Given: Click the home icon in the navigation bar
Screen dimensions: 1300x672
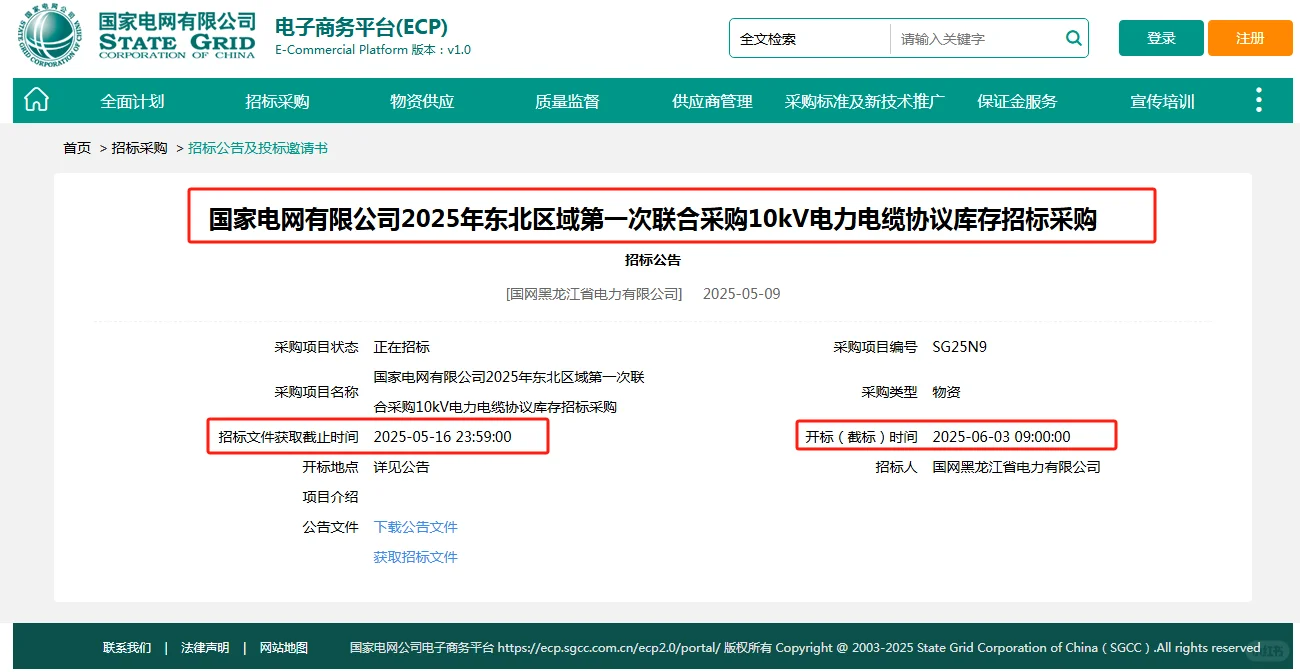Looking at the screenshot, I should pyautogui.click(x=36, y=100).
